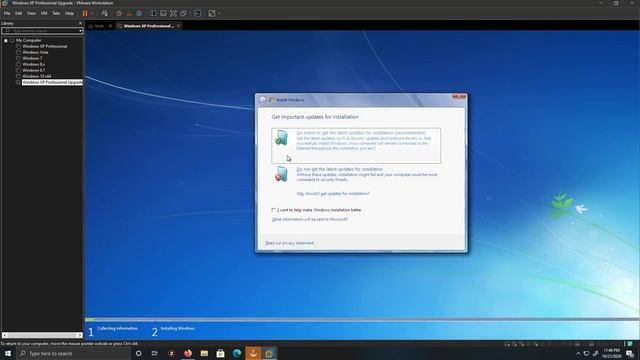This screenshot has width=640, height=360.
Task: Open the console view toolbar icon
Action: click(198, 13)
